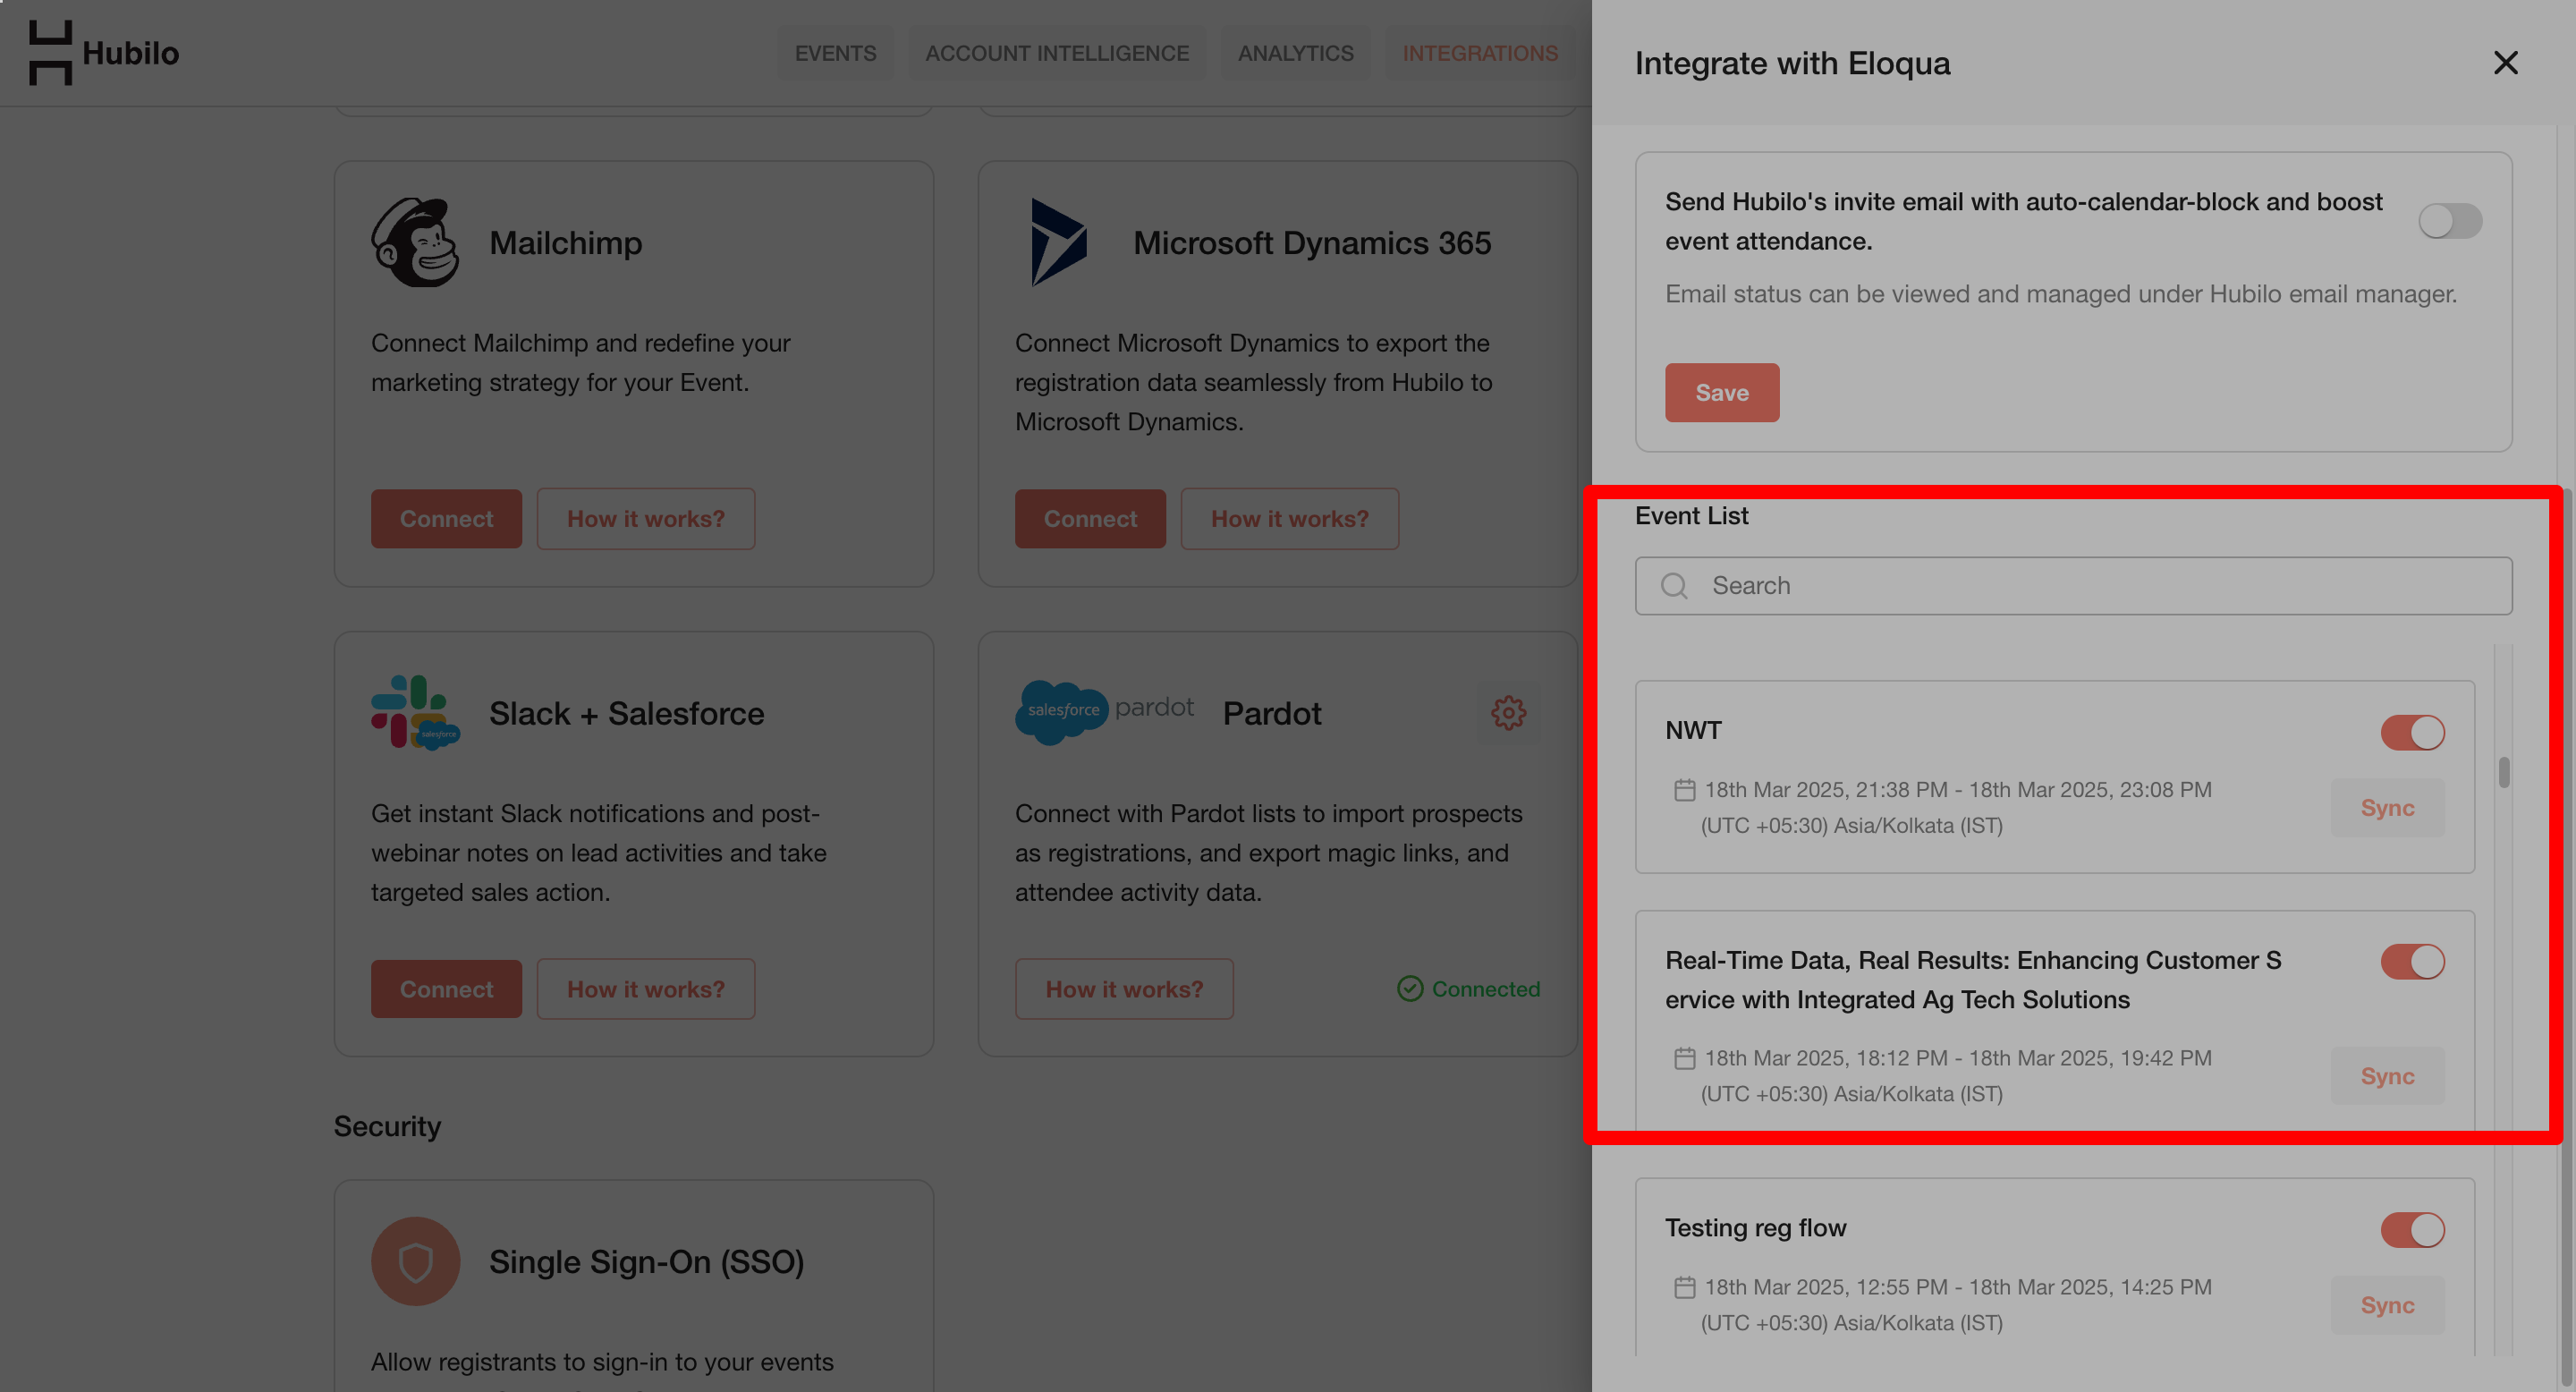
Task: Click the Security section heading
Action: [387, 1126]
